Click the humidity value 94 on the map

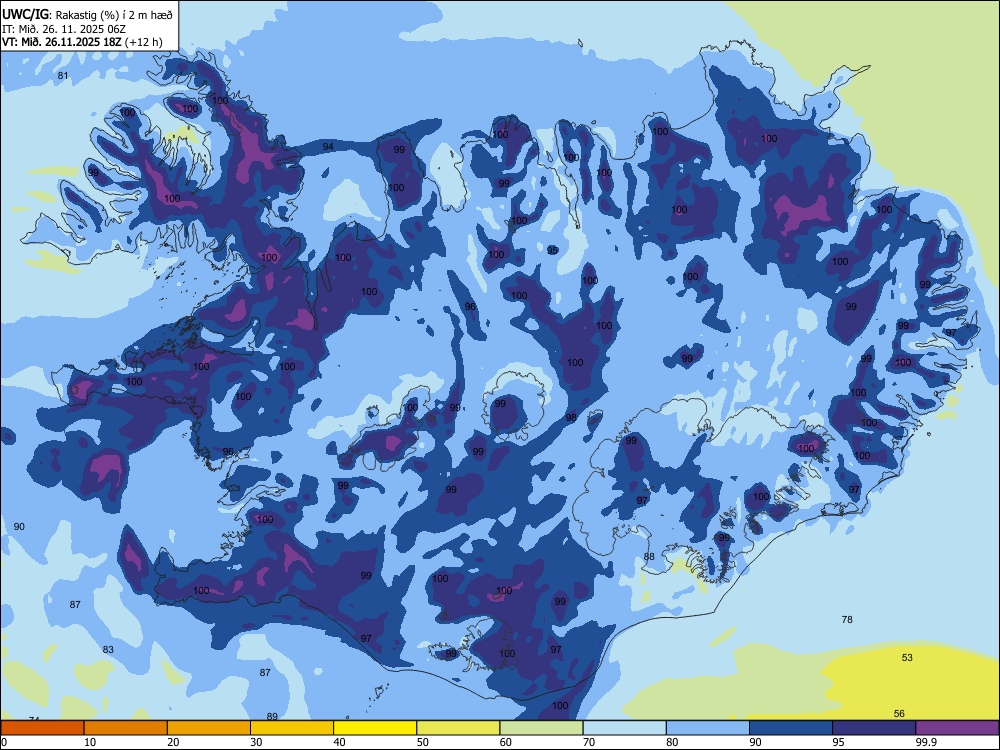328,147
